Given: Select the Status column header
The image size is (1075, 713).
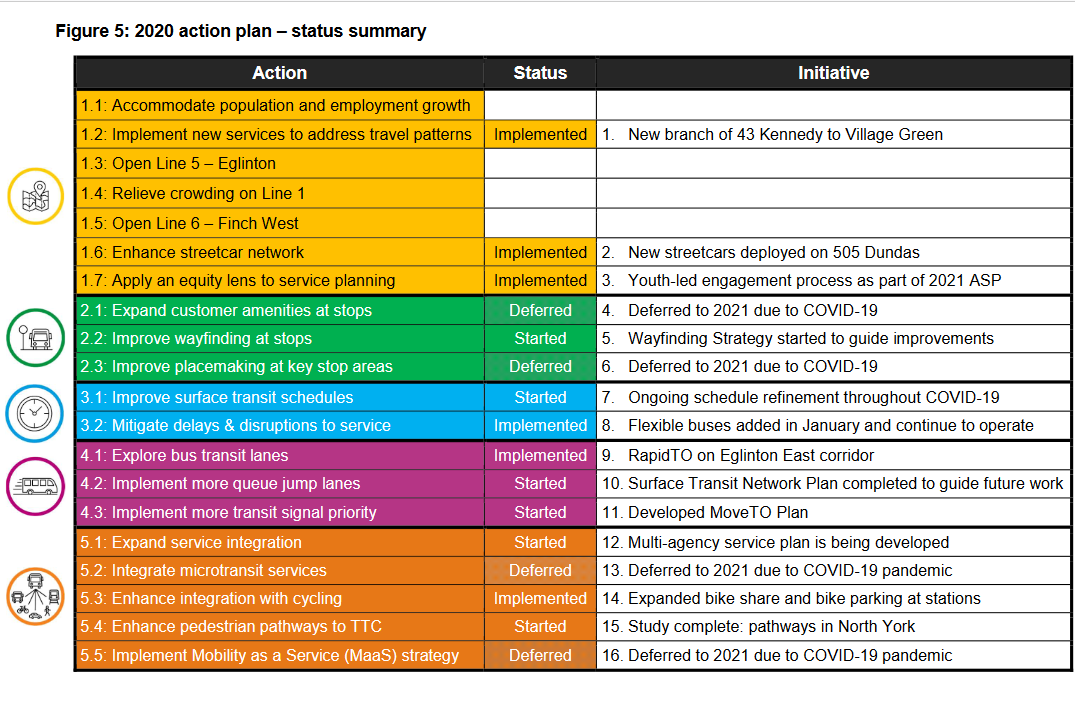Looking at the screenshot, I should 540,73.
